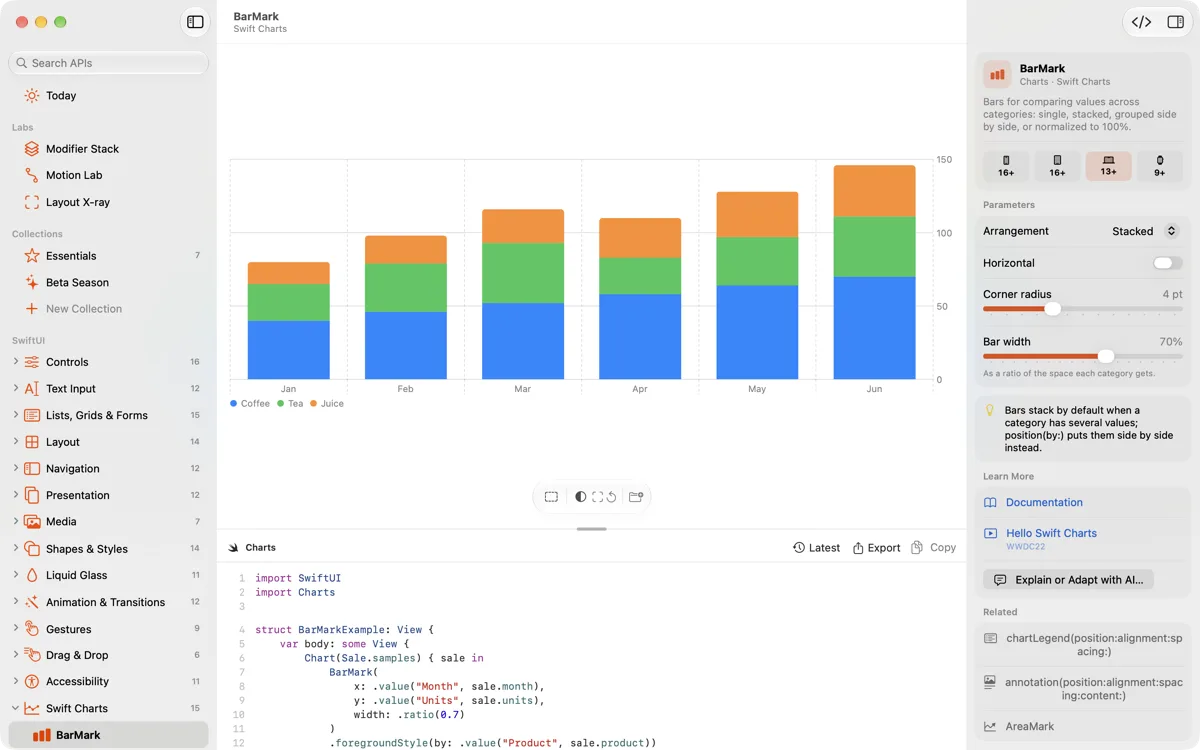
Task: Focus the Search APIs field
Action: click(108, 63)
